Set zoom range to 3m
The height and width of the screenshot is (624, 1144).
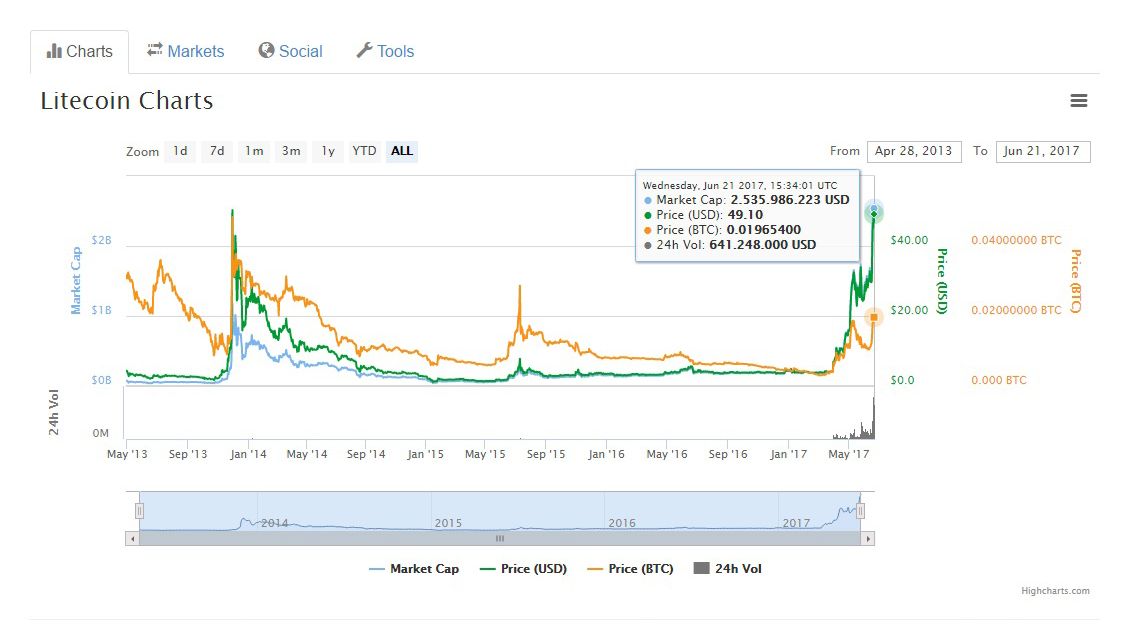(x=291, y=151)
